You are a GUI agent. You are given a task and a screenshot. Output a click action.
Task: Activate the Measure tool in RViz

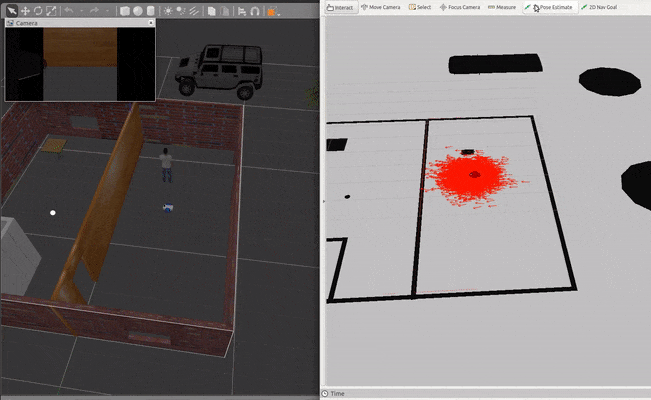click(502, 7)
